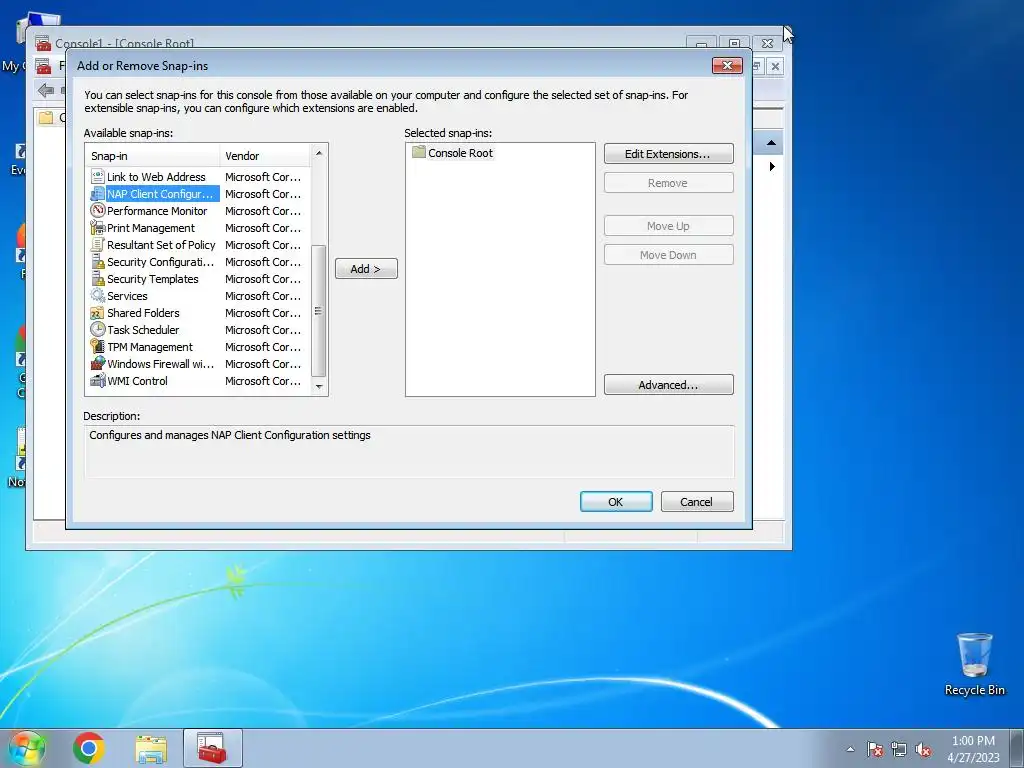Image resolution: width=1024 pixels, height=768 pixels.
Task: Click the Shared Folders icon
Action: 97,313
